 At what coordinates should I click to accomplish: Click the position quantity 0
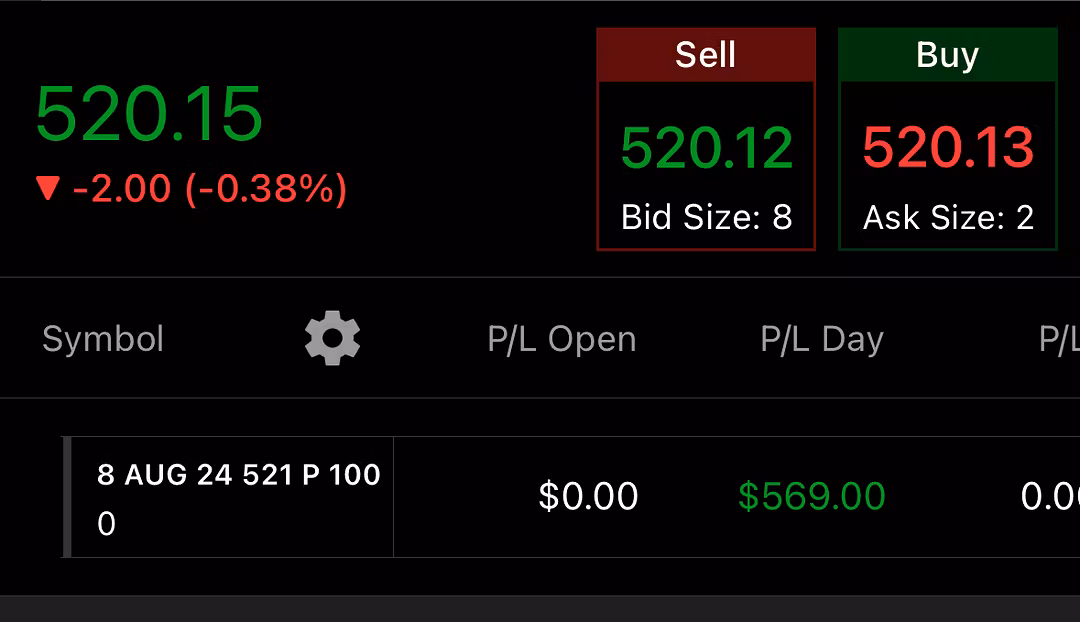tap(107, 523)
